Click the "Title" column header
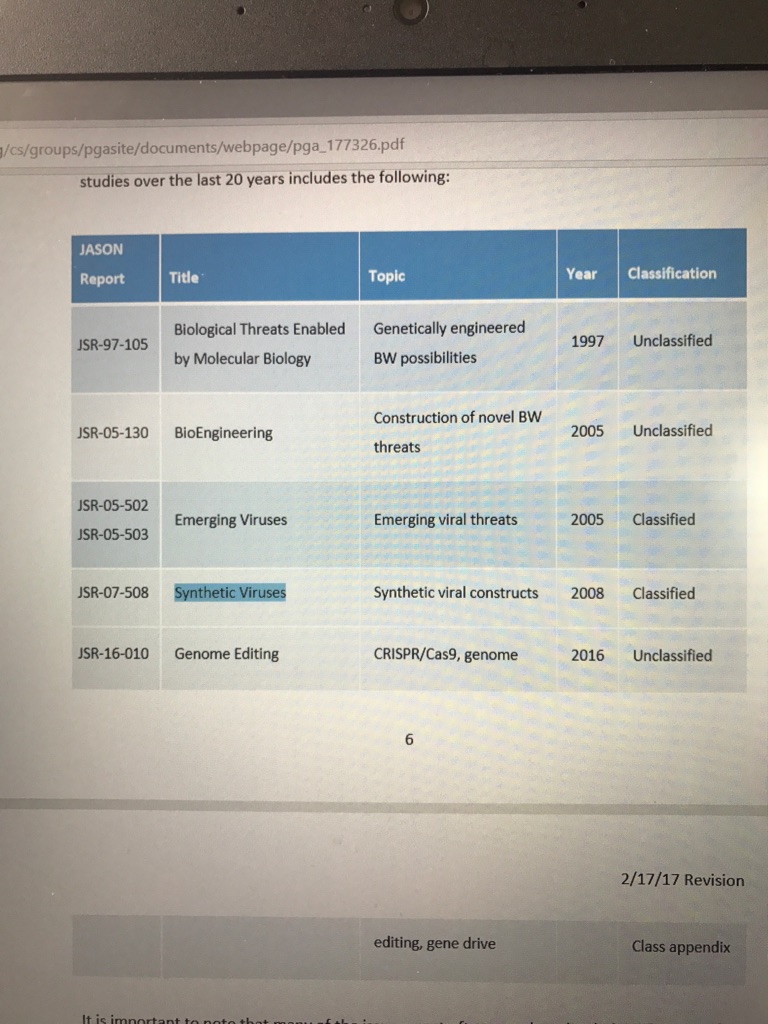Viewport: 768px width, 1024px height. point(184,278)
